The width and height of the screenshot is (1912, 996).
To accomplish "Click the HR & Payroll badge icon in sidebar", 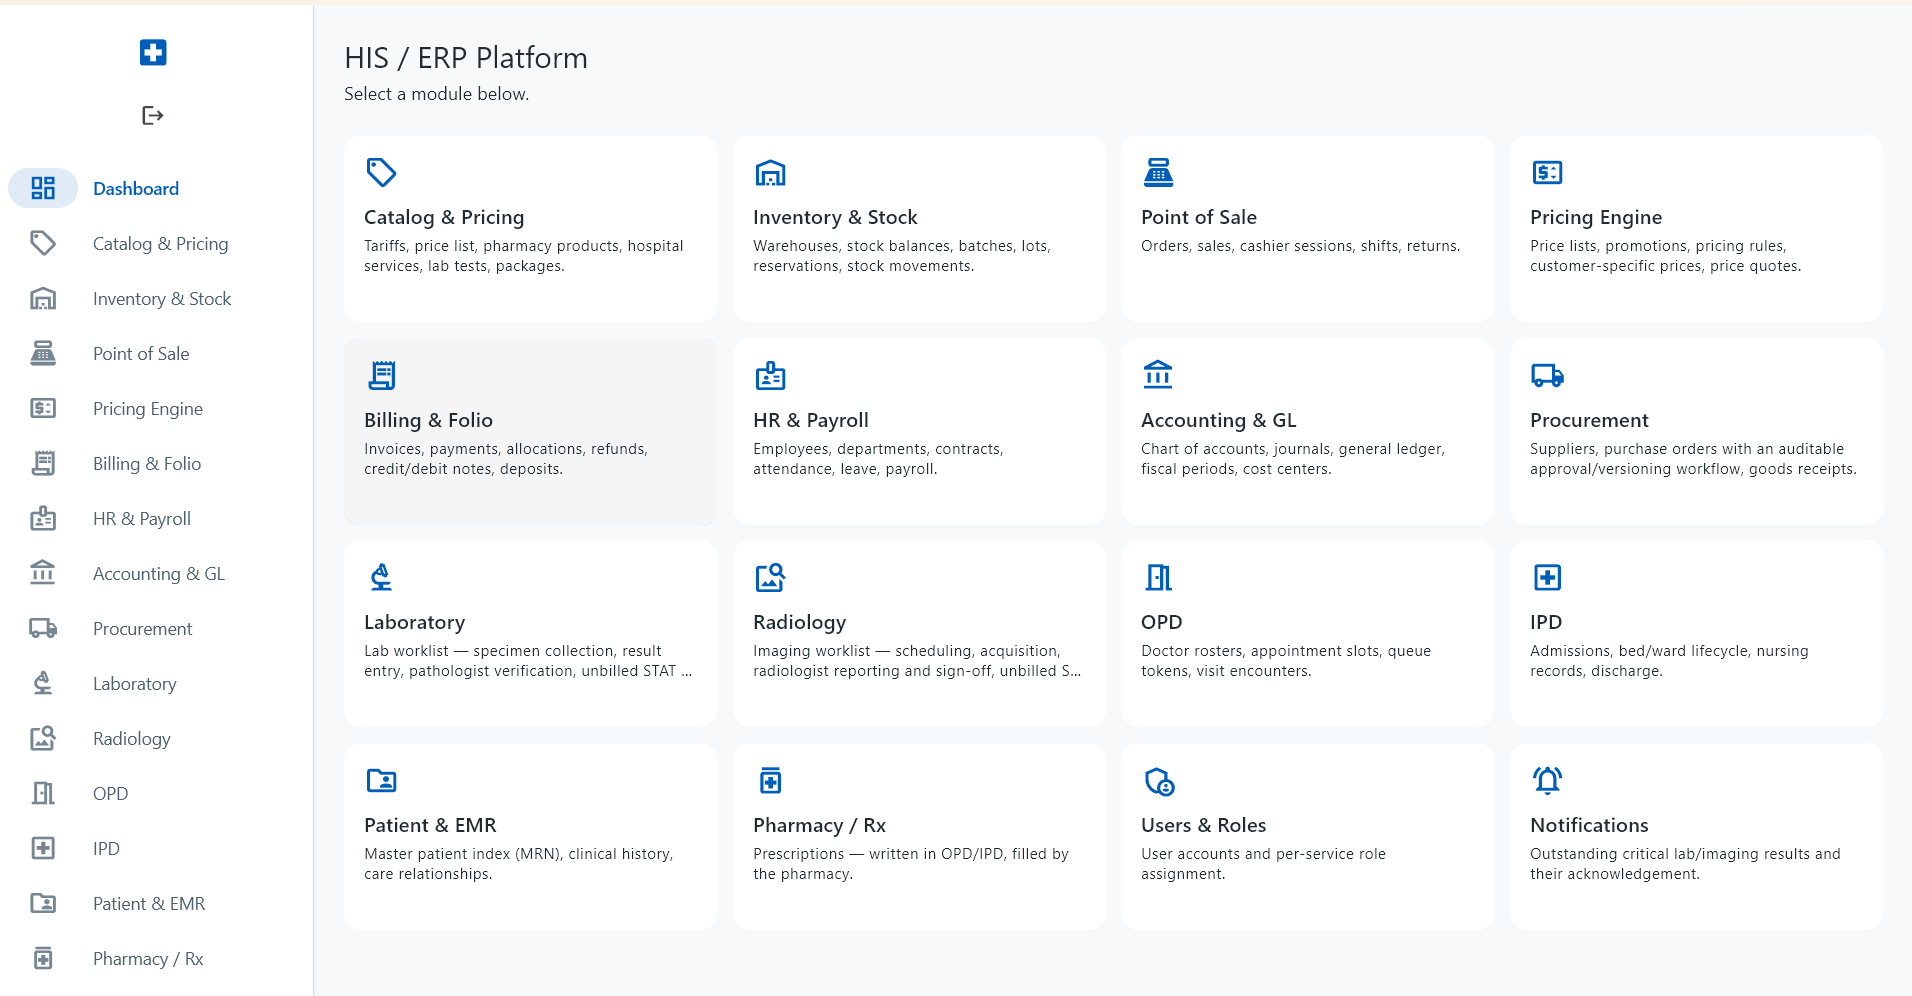I will click(x=43, y=518).
